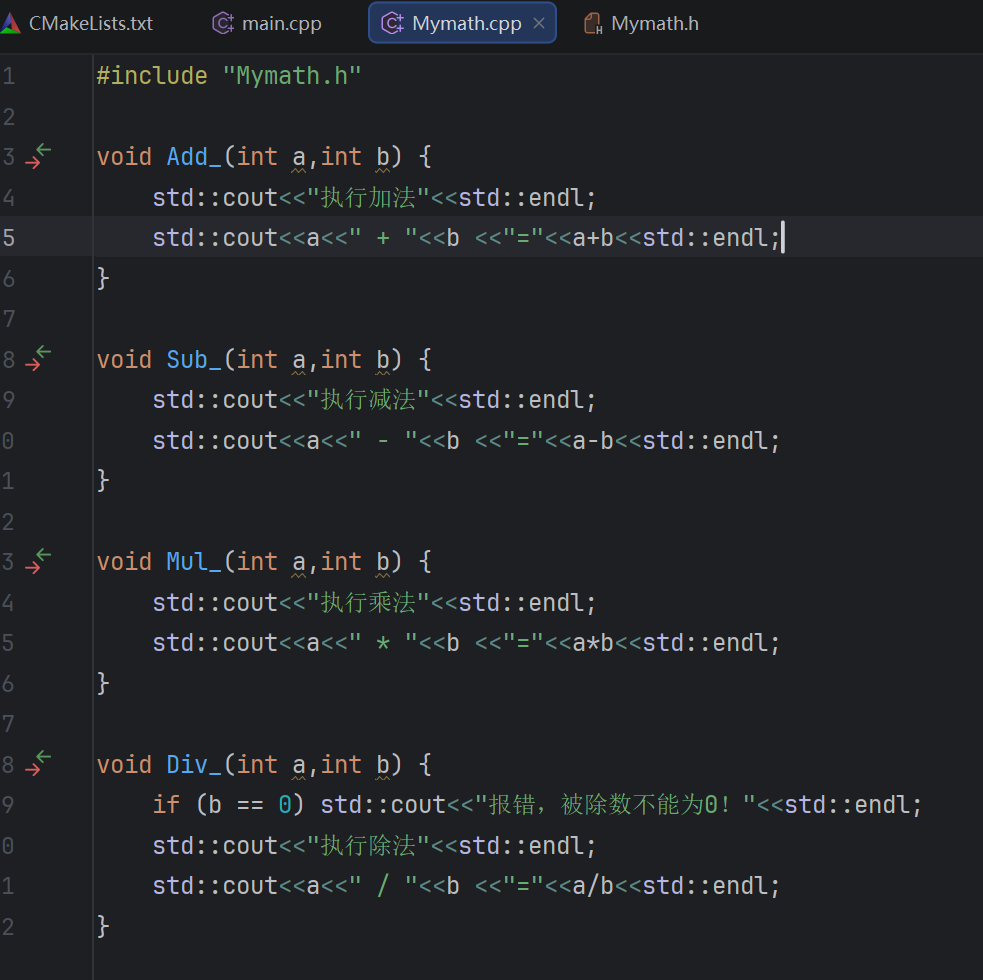Click the closing brace of Div_ function
Viewport: 983px width, 980px height.
pyautogui.click(x=103, y=927)
